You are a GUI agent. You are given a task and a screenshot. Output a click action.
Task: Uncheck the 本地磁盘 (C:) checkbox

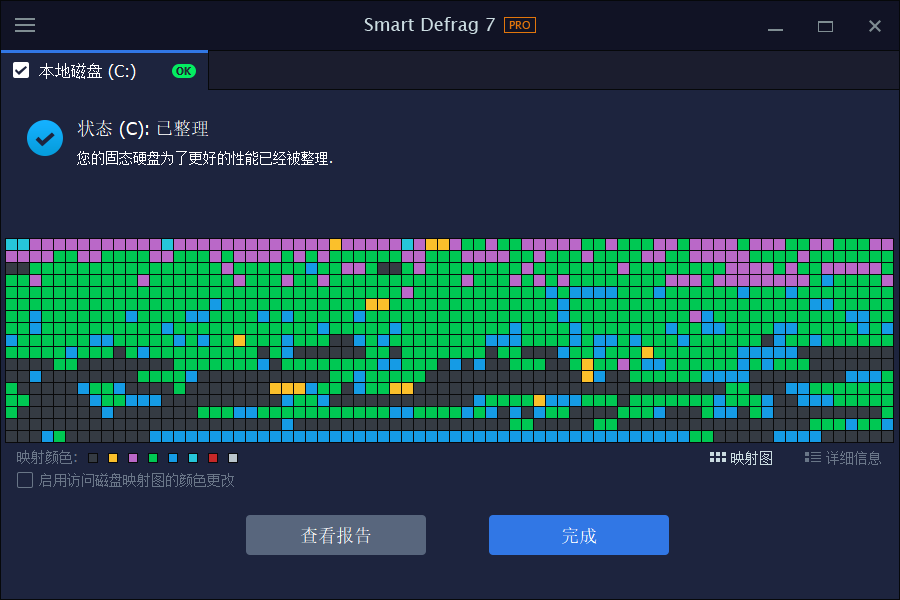tap(20, 71)
